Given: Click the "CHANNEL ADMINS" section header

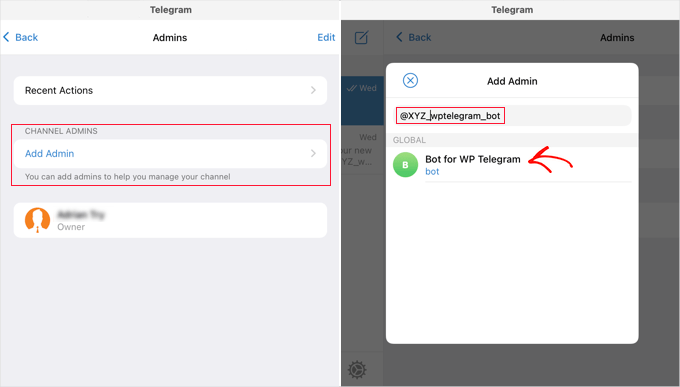Looking at the screenshot, I should pos(61,131).
